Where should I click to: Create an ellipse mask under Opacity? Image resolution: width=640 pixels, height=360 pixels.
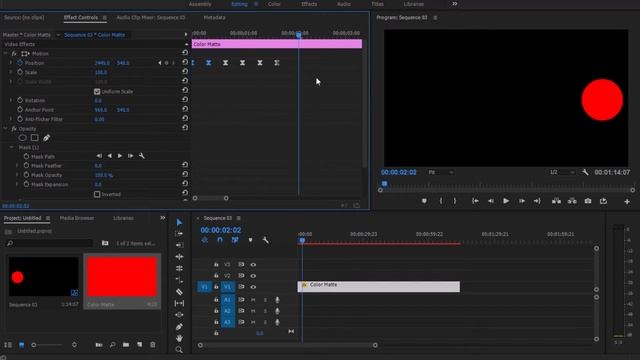(x=22, y=138)
